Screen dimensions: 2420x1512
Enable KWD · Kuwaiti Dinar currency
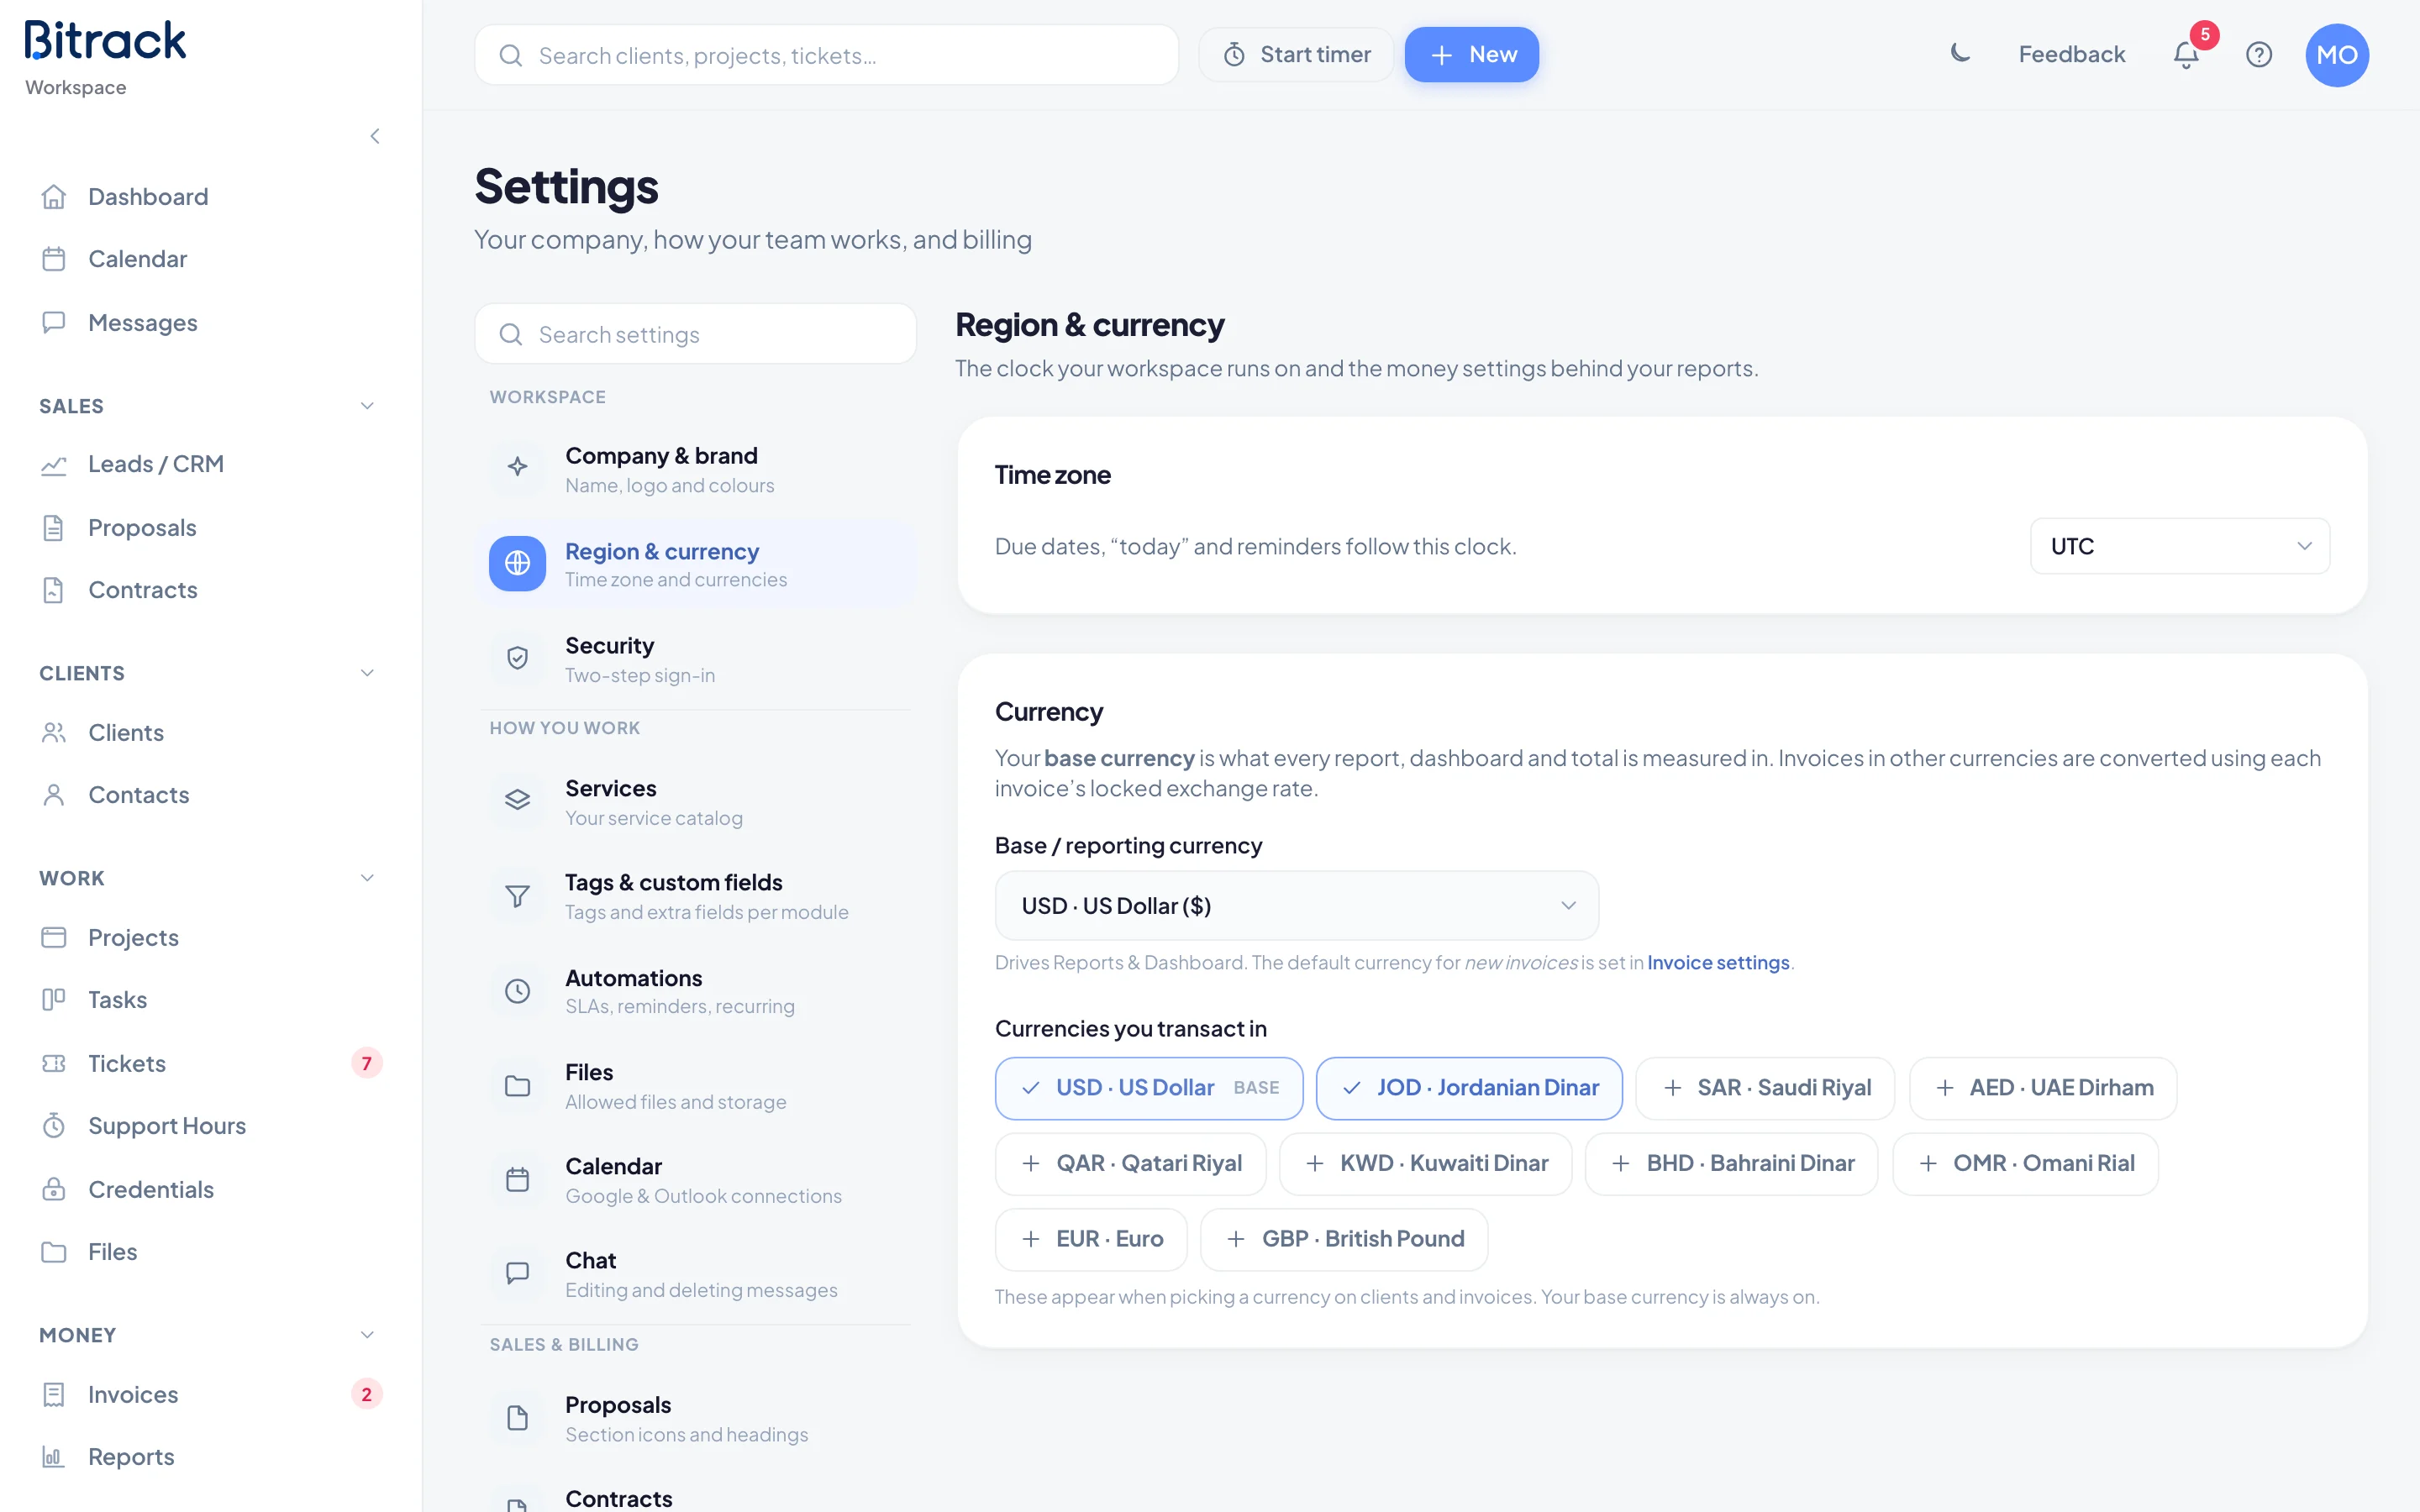click(x=1425, y=1163)
